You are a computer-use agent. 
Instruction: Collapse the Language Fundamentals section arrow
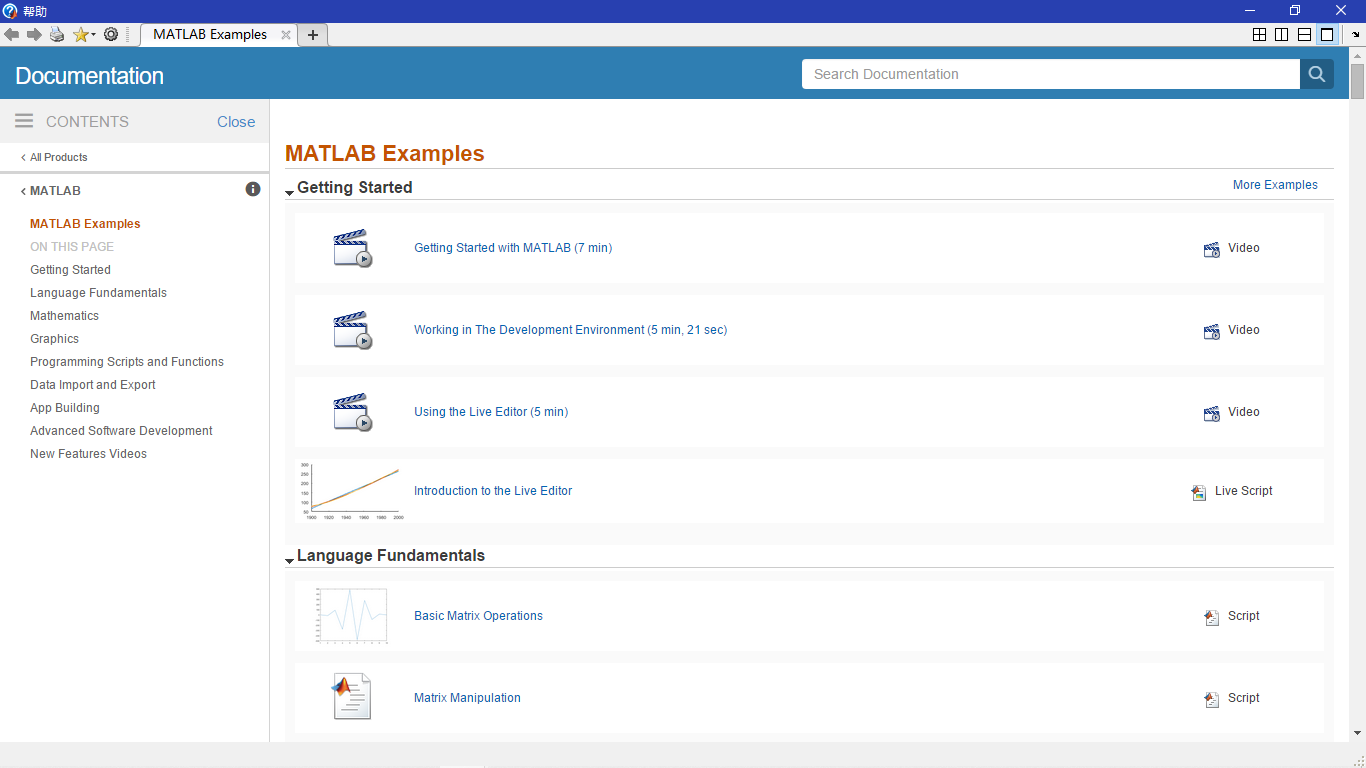(290, 560)
